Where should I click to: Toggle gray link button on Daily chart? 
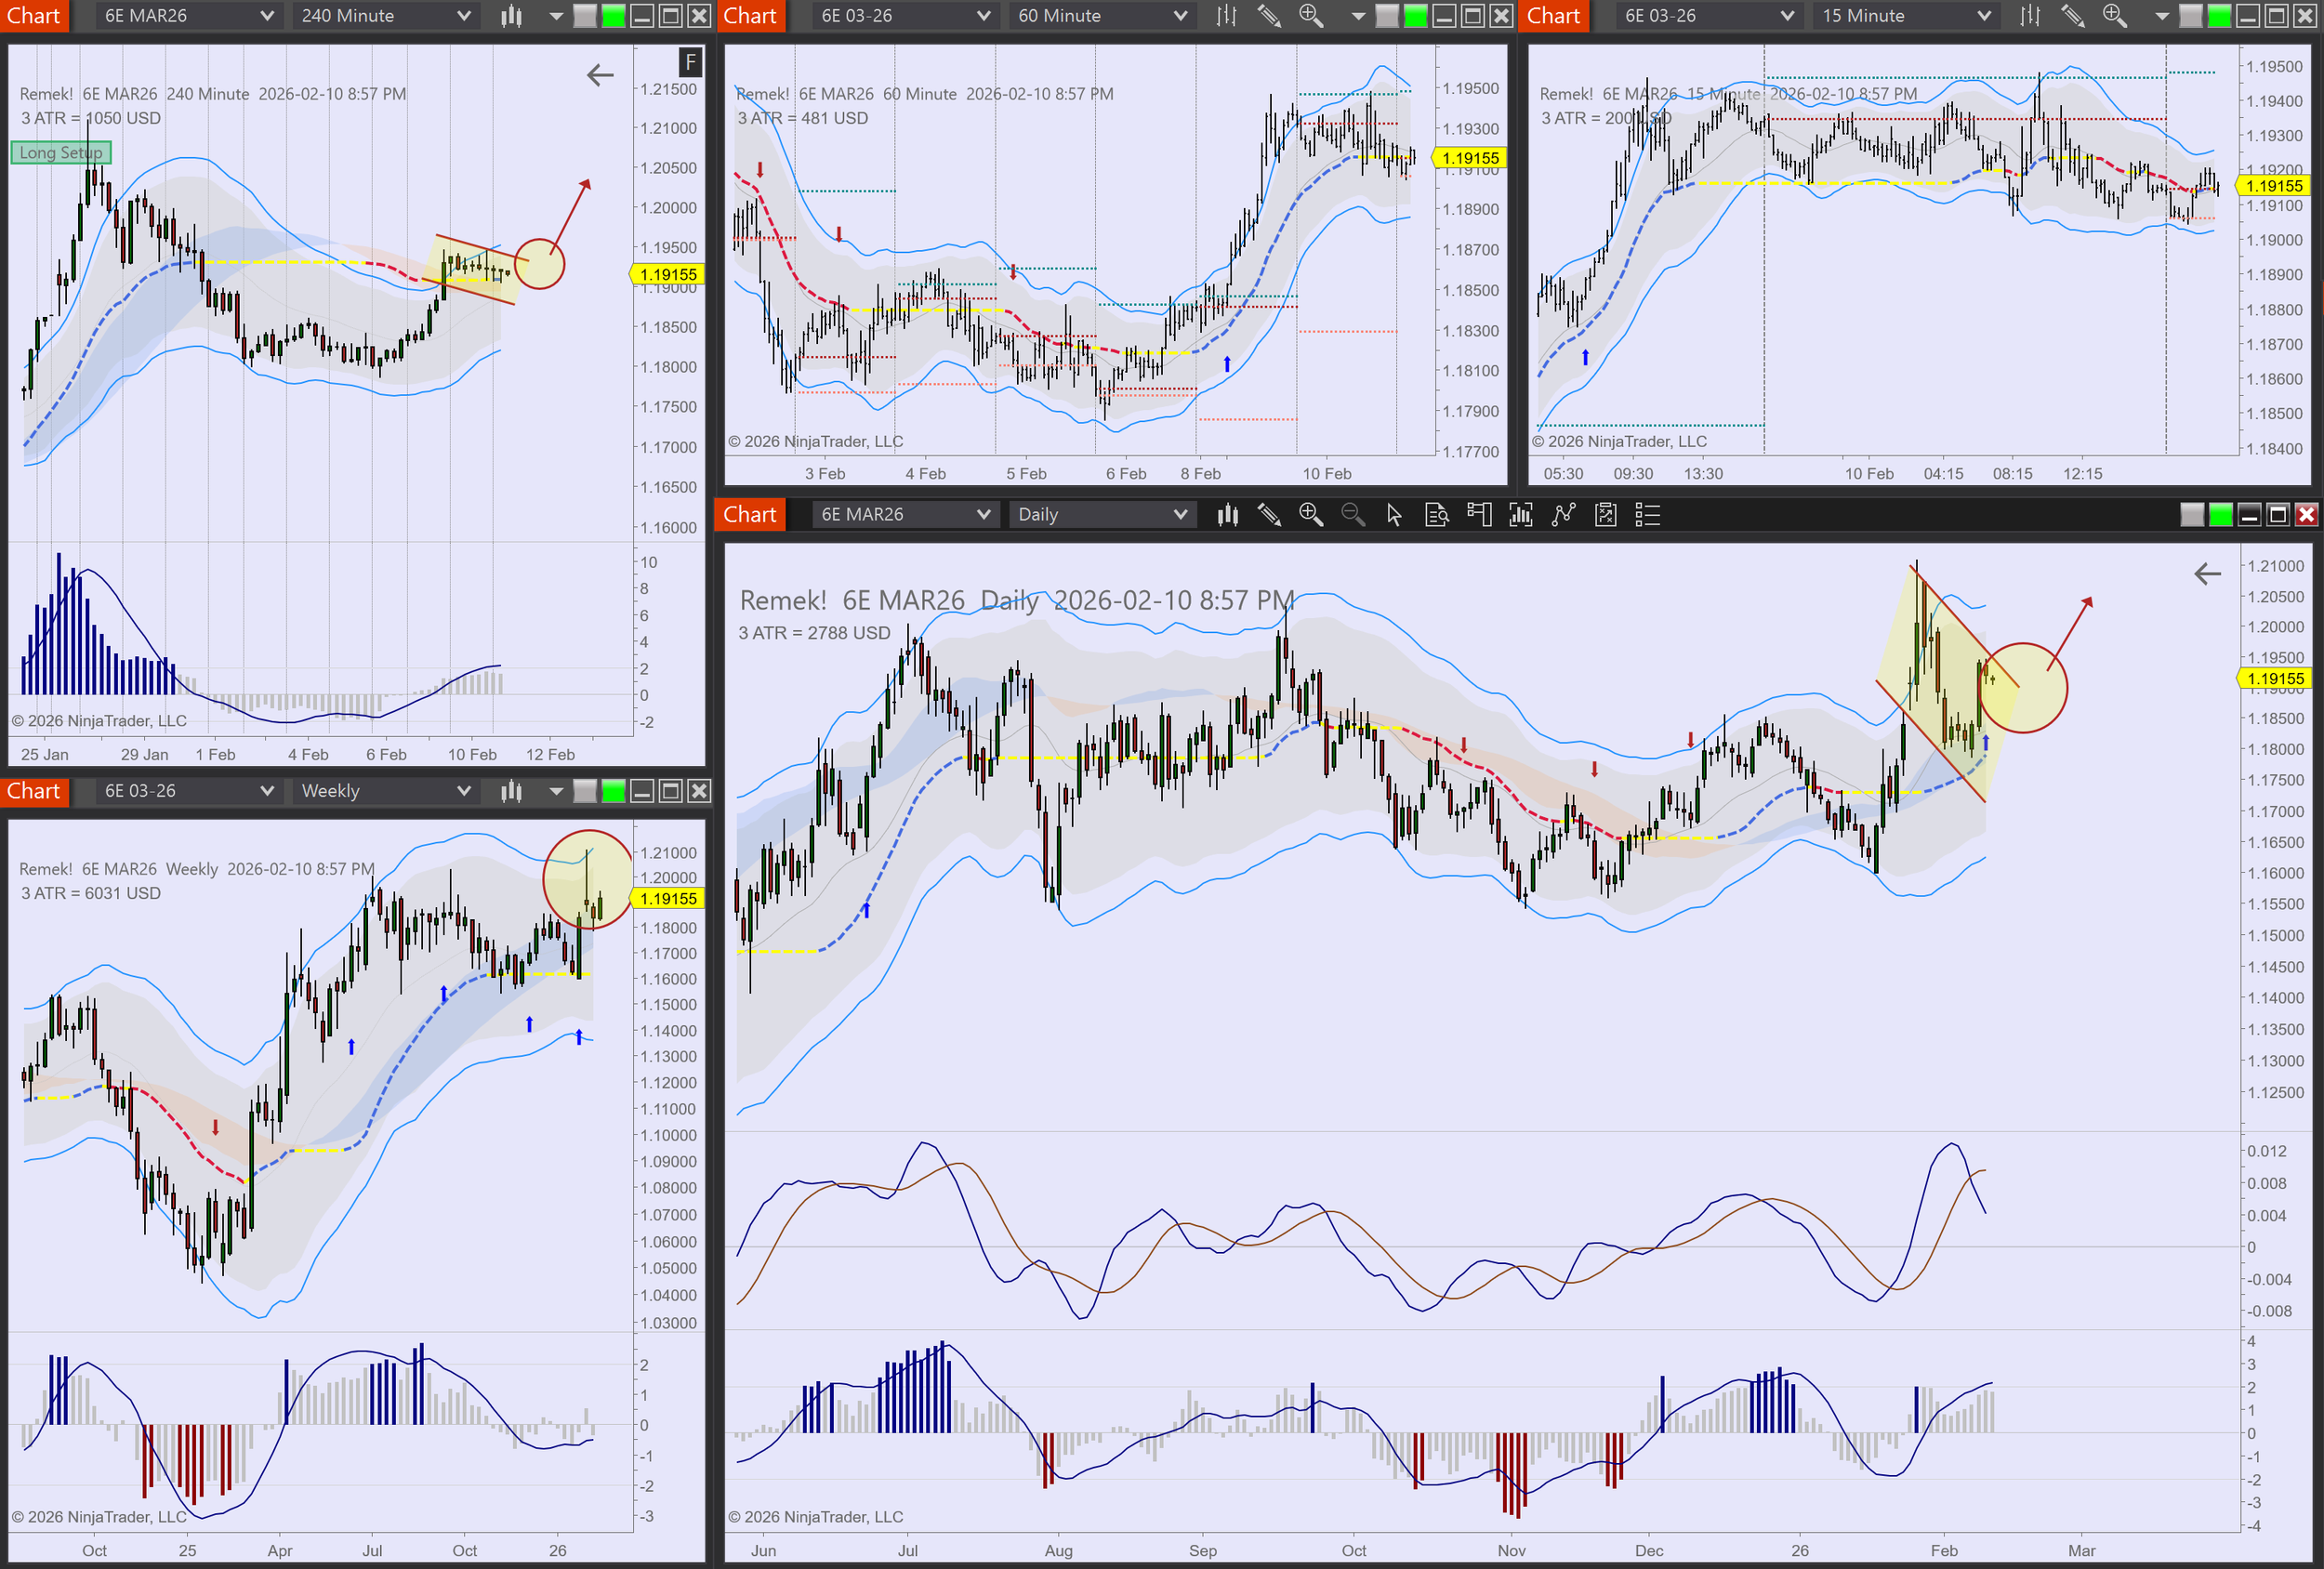(2191, 515)
